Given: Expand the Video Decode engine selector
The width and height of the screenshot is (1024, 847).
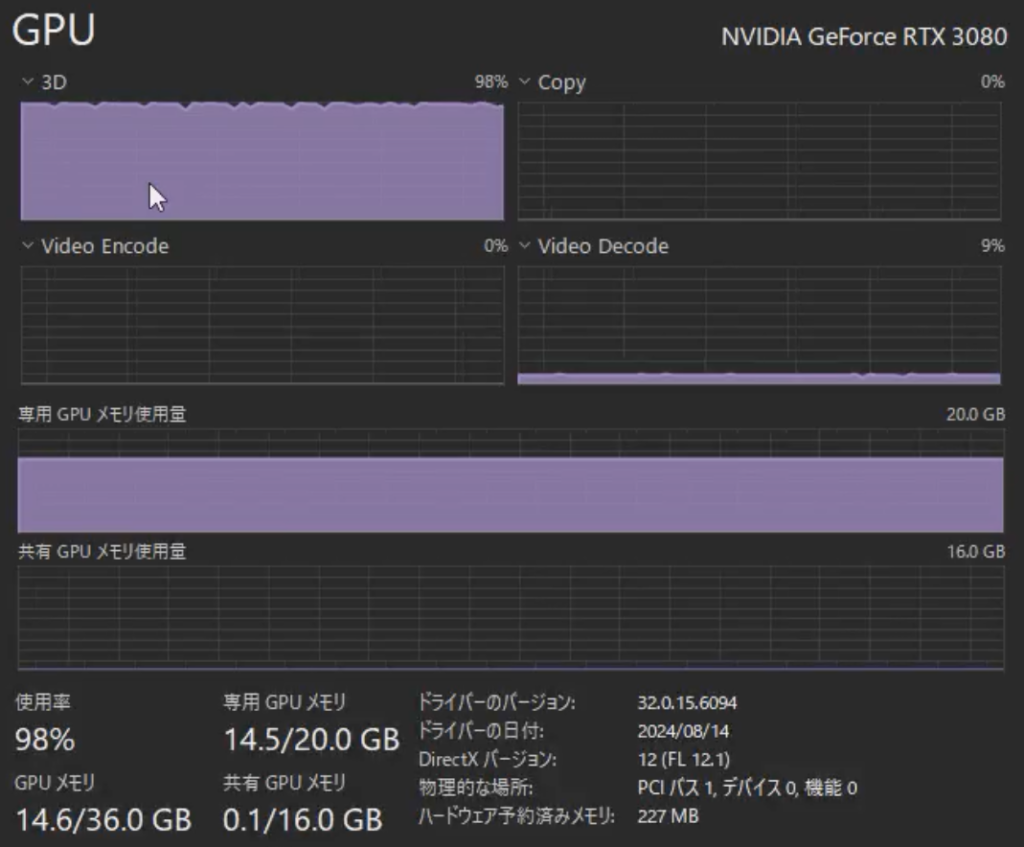Looking at the screenshot, I should [593, 246].
